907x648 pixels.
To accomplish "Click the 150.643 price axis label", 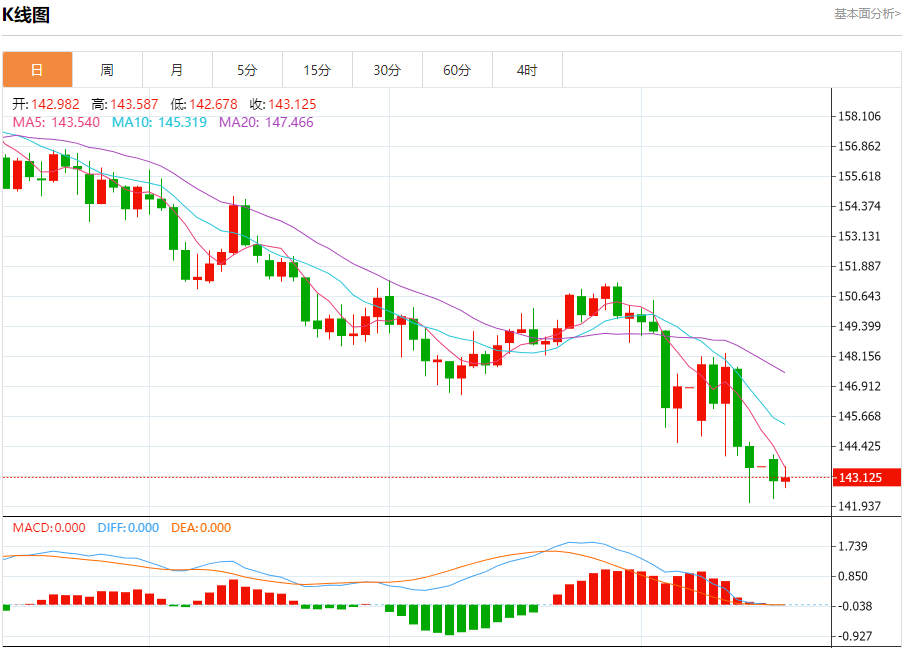I will pos(860,296).
